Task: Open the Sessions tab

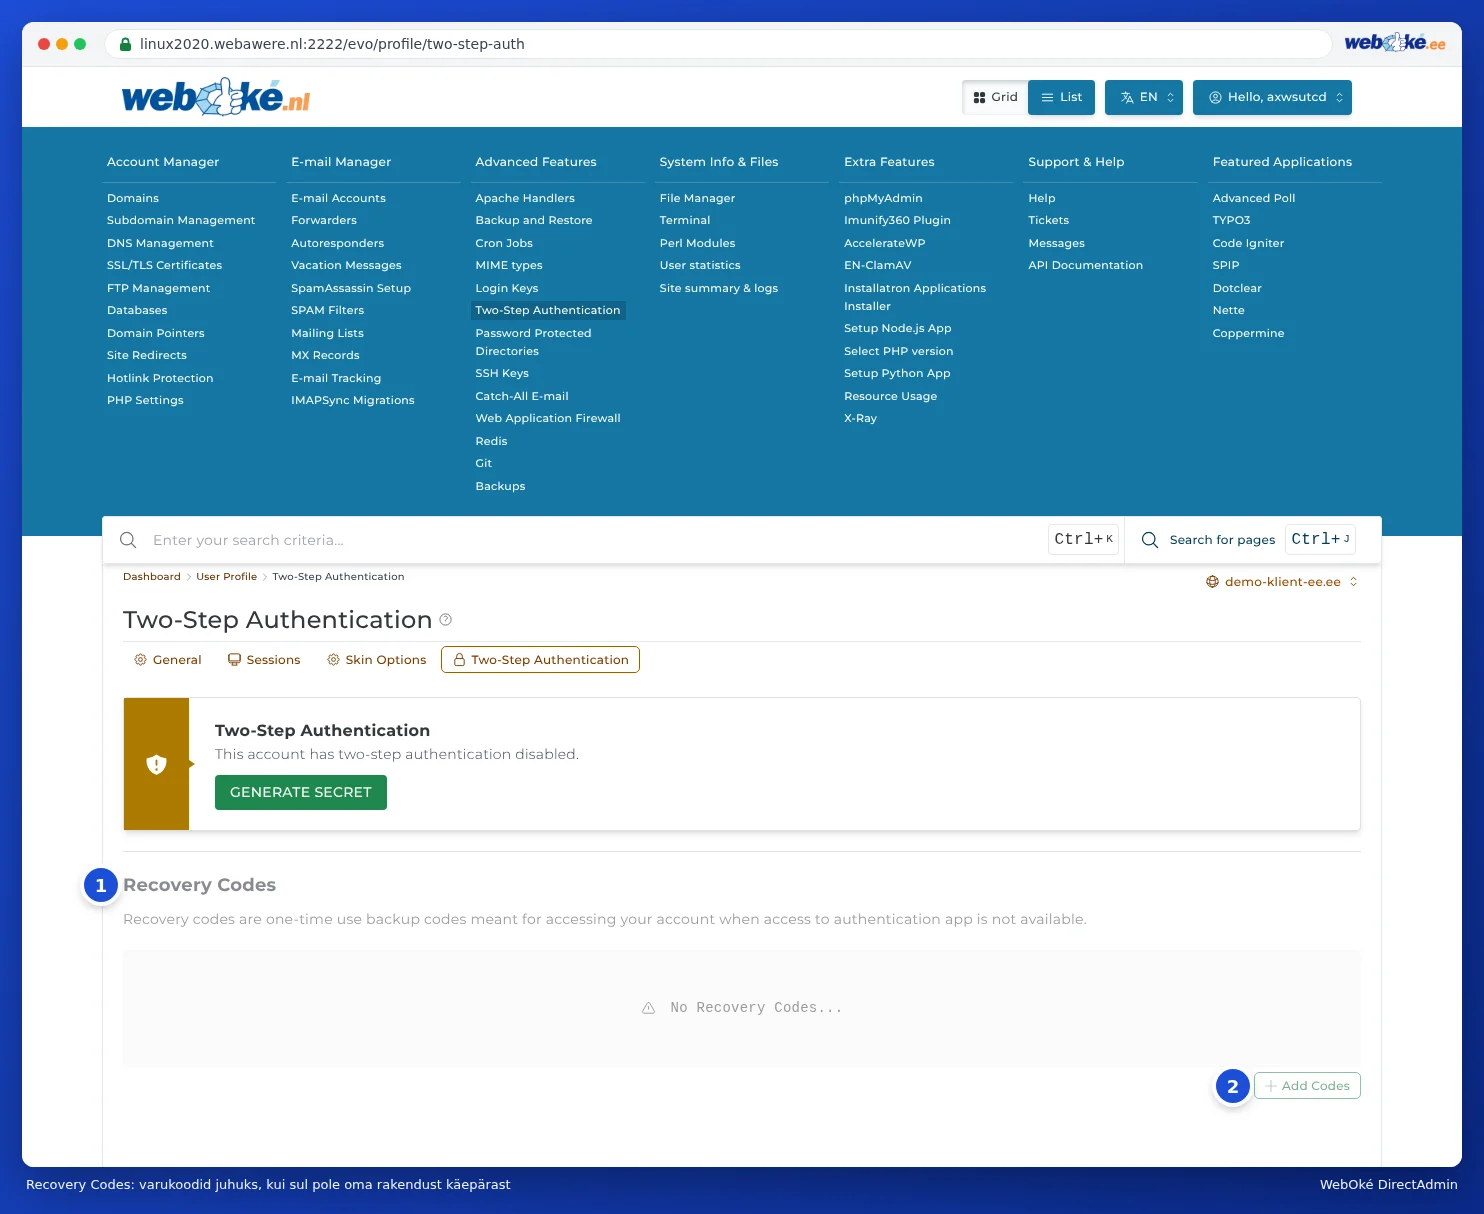Action: pos(264,660)
